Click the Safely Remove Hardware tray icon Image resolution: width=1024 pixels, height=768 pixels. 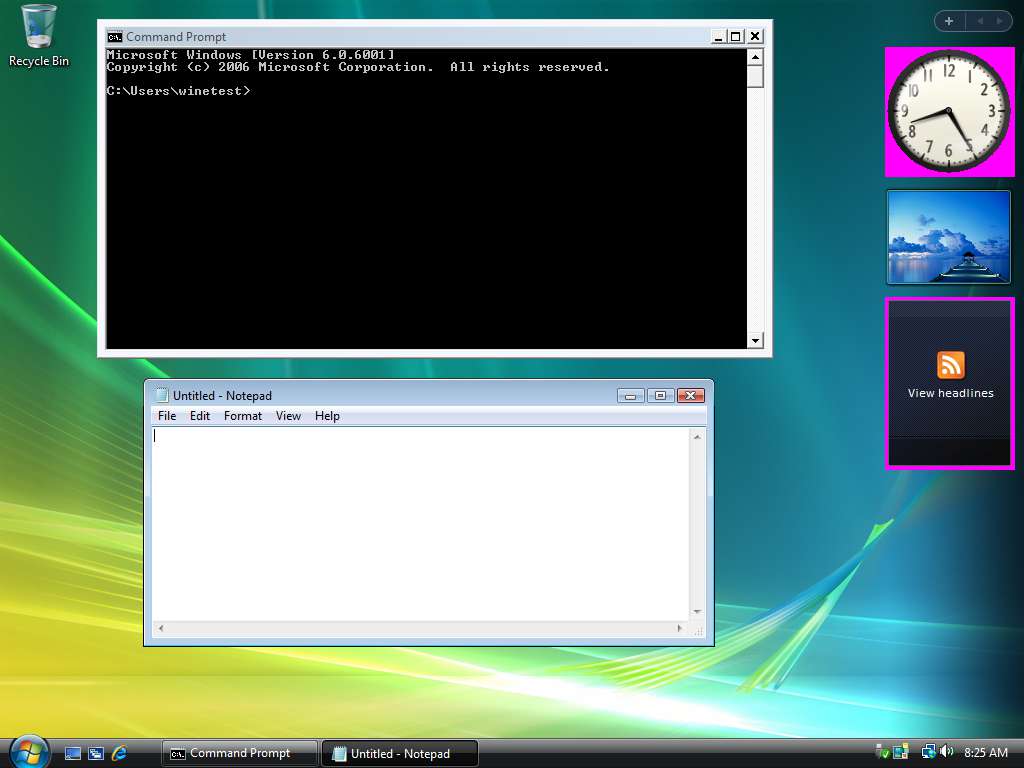click(x=883, y=752)
